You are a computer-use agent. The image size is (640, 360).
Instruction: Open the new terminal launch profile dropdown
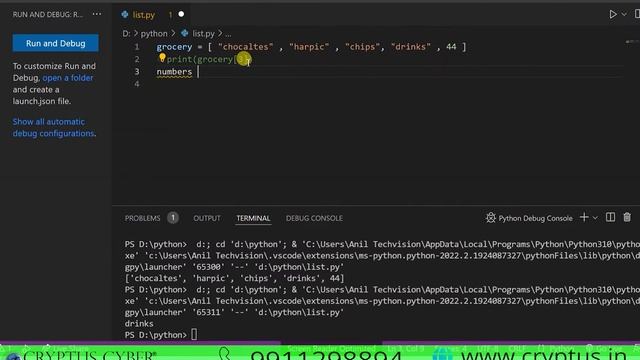pyautogui.click(x=595, y=218)
